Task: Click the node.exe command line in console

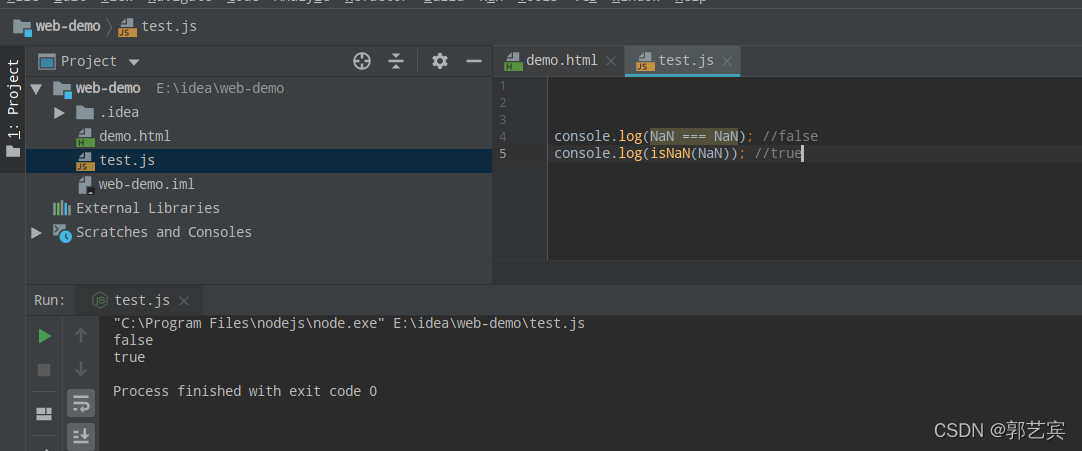Action: (348, 323)
